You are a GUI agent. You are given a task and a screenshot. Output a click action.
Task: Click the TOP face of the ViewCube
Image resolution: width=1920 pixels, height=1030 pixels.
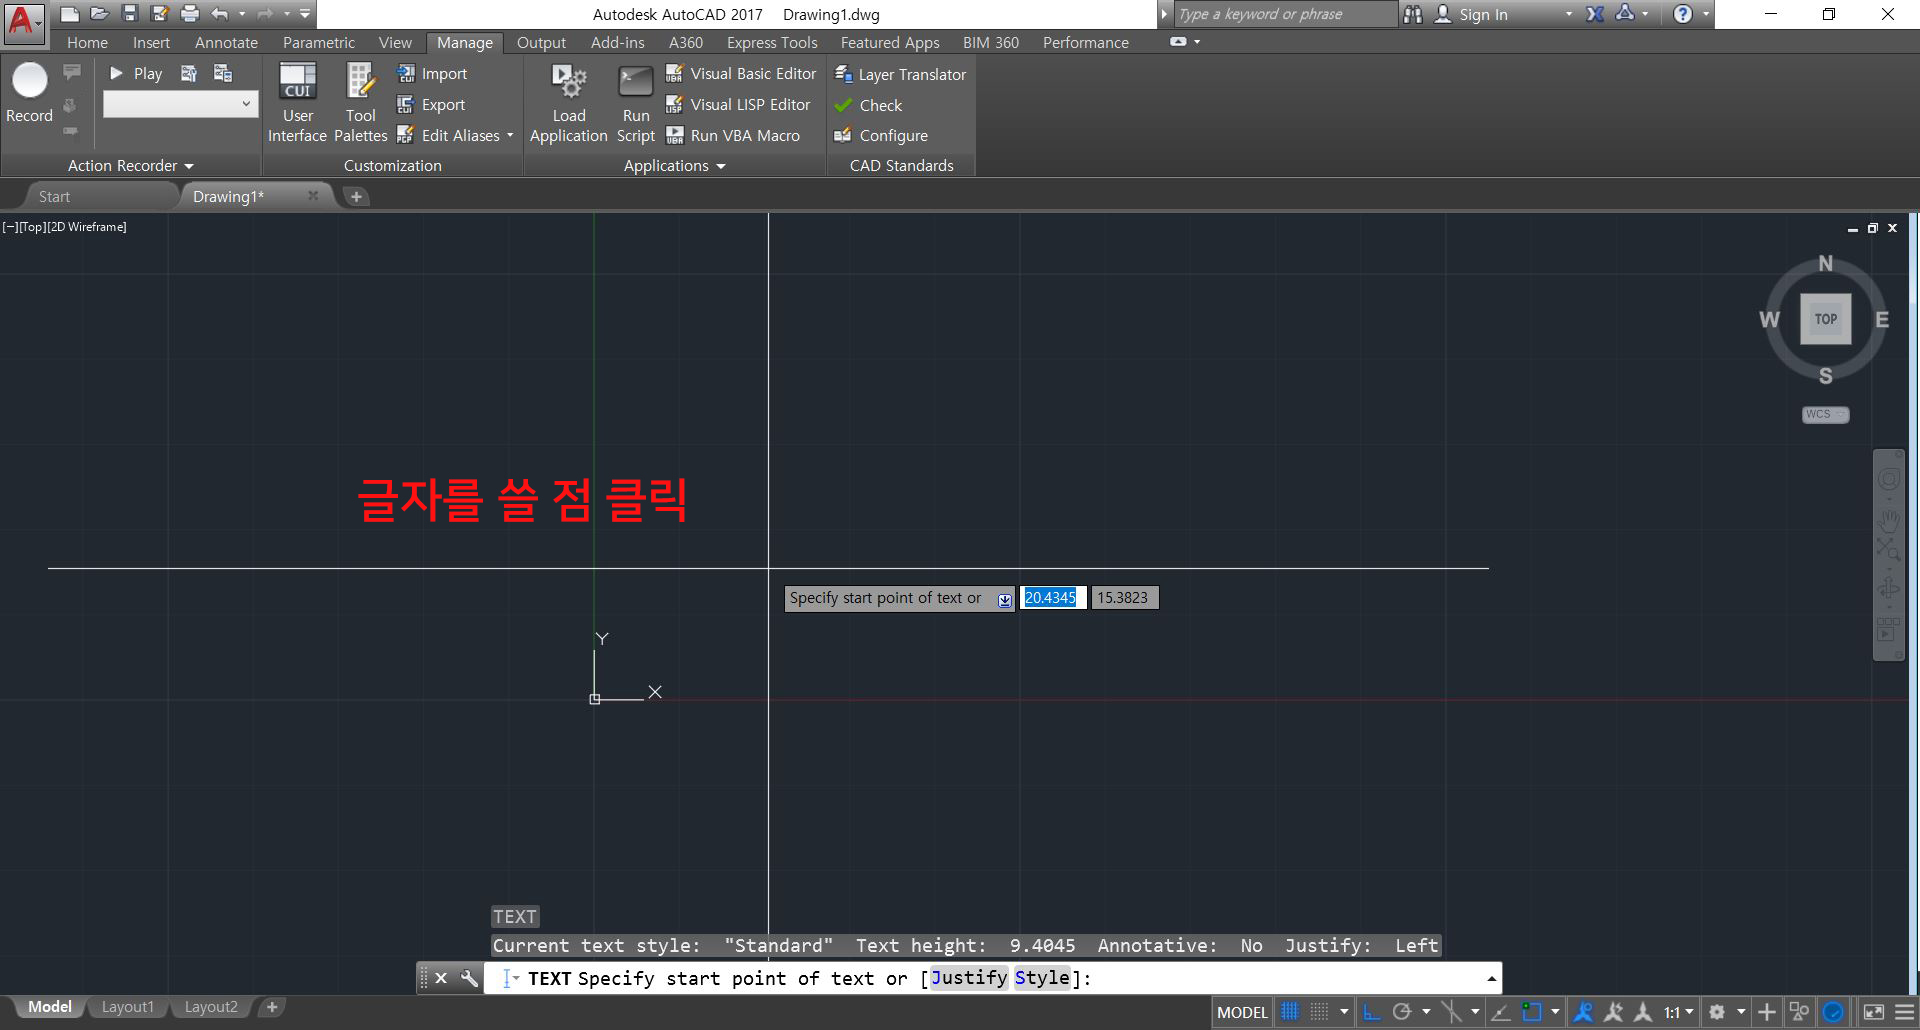(x=1826, y=319)
